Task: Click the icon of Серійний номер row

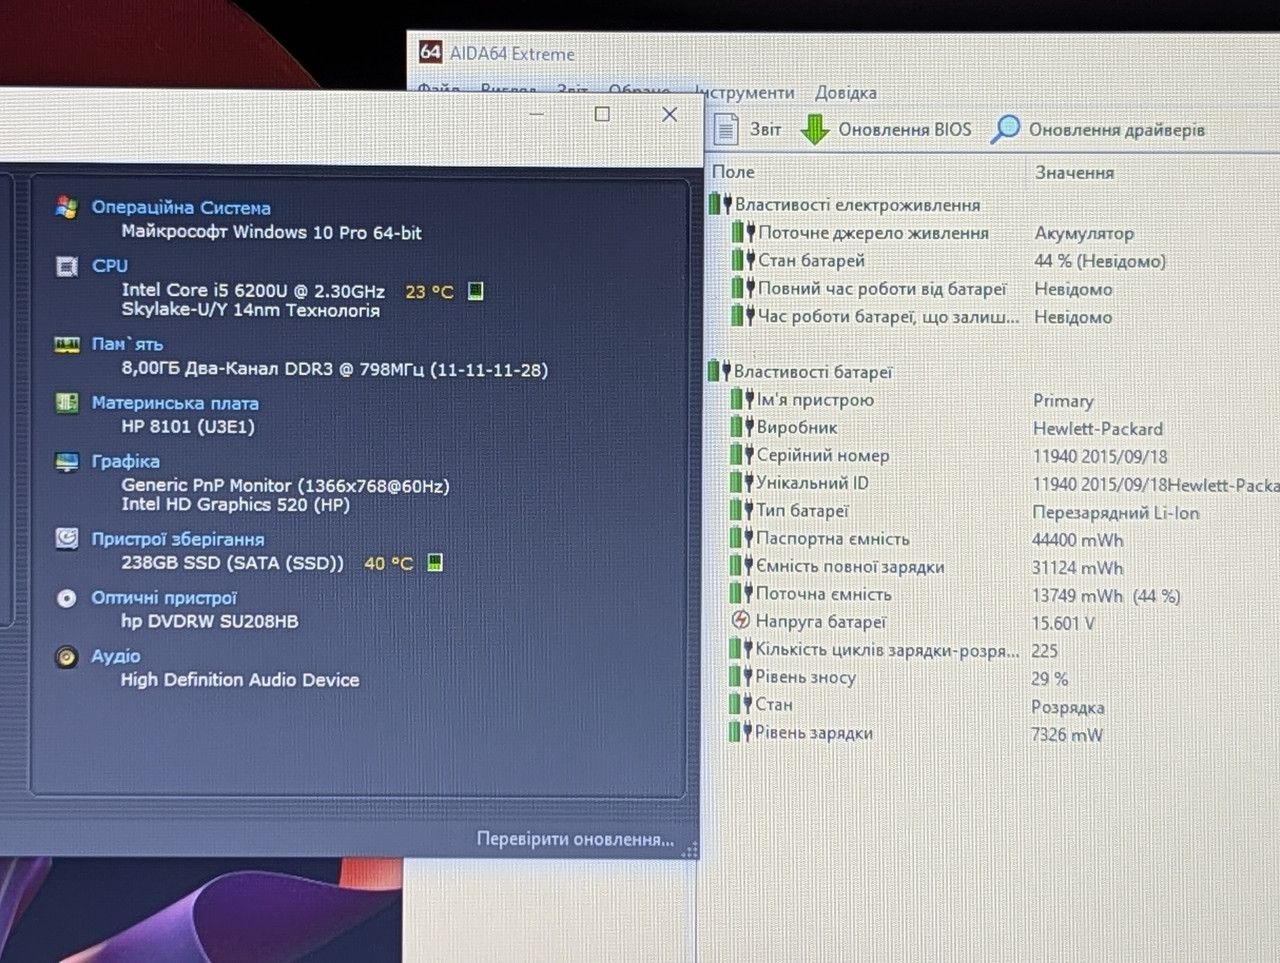Action: (x=741, y=455)
